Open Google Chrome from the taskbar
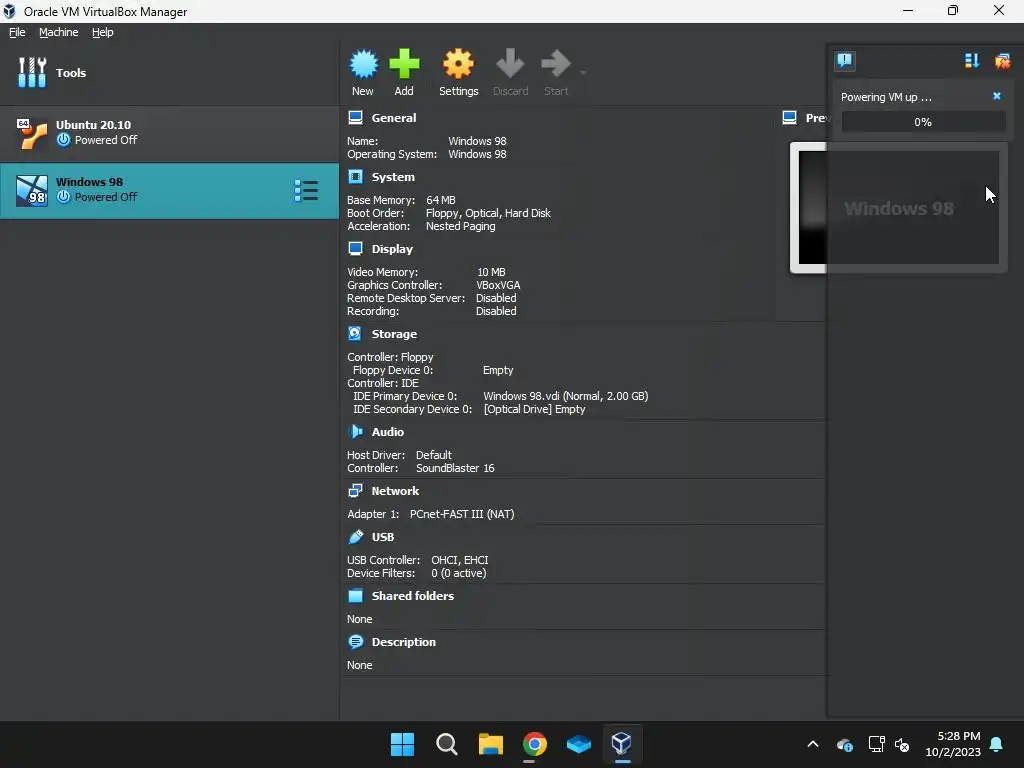 click(534, 744)
